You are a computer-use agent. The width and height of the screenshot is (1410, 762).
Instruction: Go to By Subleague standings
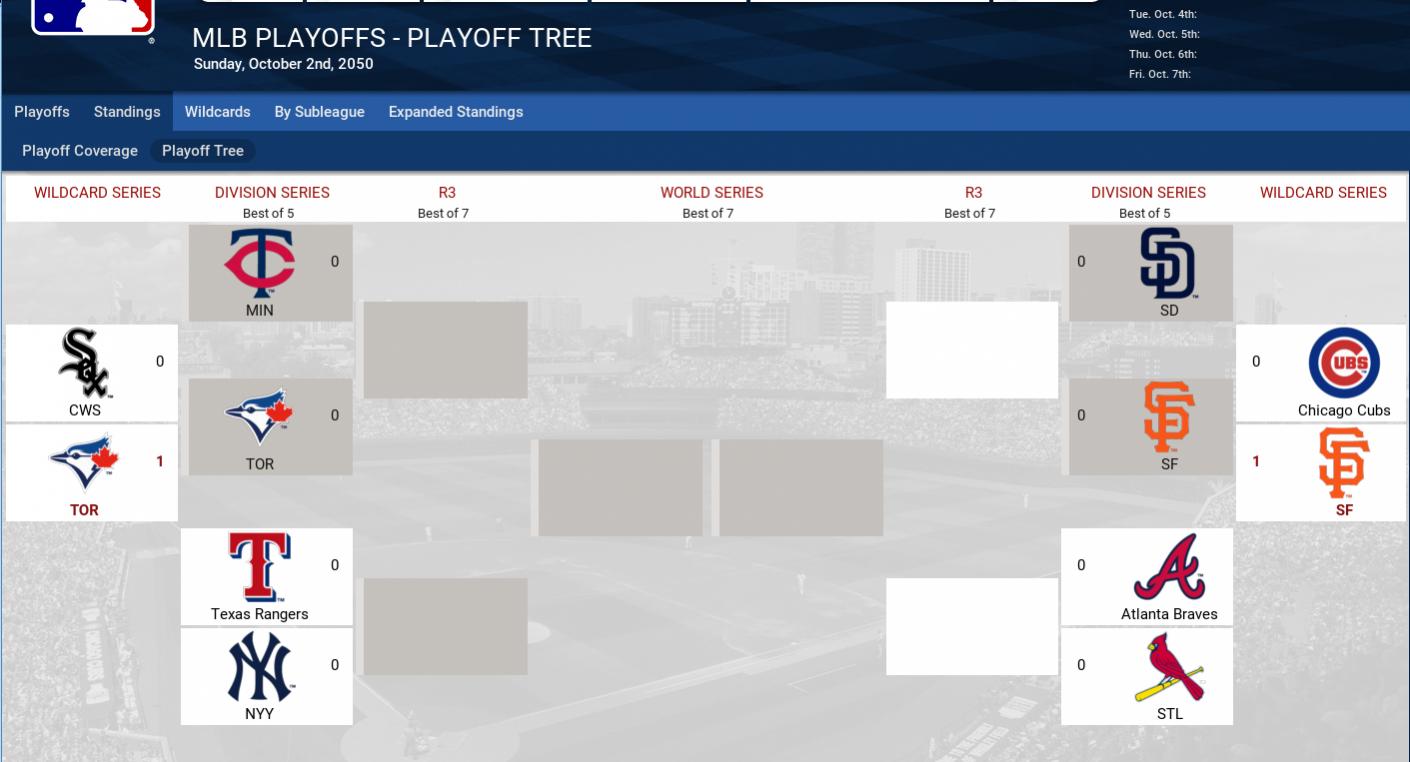[x=319, y=112]
